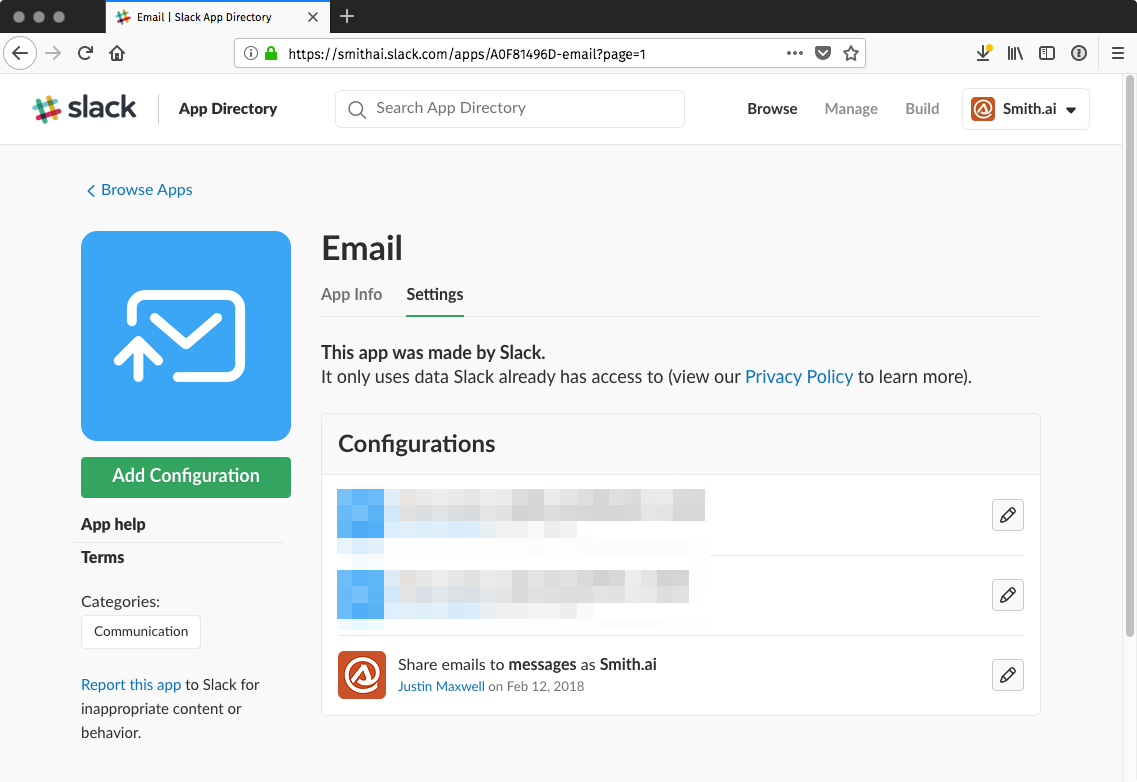Click the Configurations heading
The image size is (1137, 782).
tap(417, 443)
